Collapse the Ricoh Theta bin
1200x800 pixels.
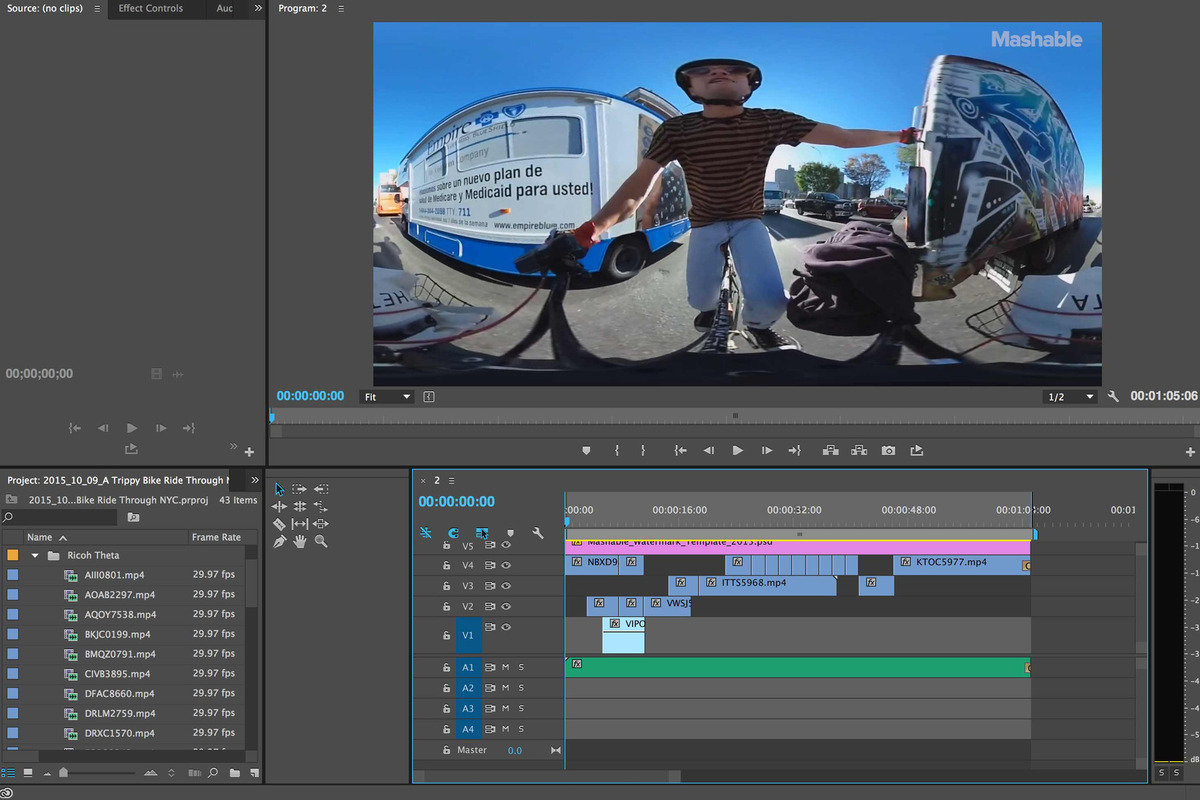coord(35,555)
